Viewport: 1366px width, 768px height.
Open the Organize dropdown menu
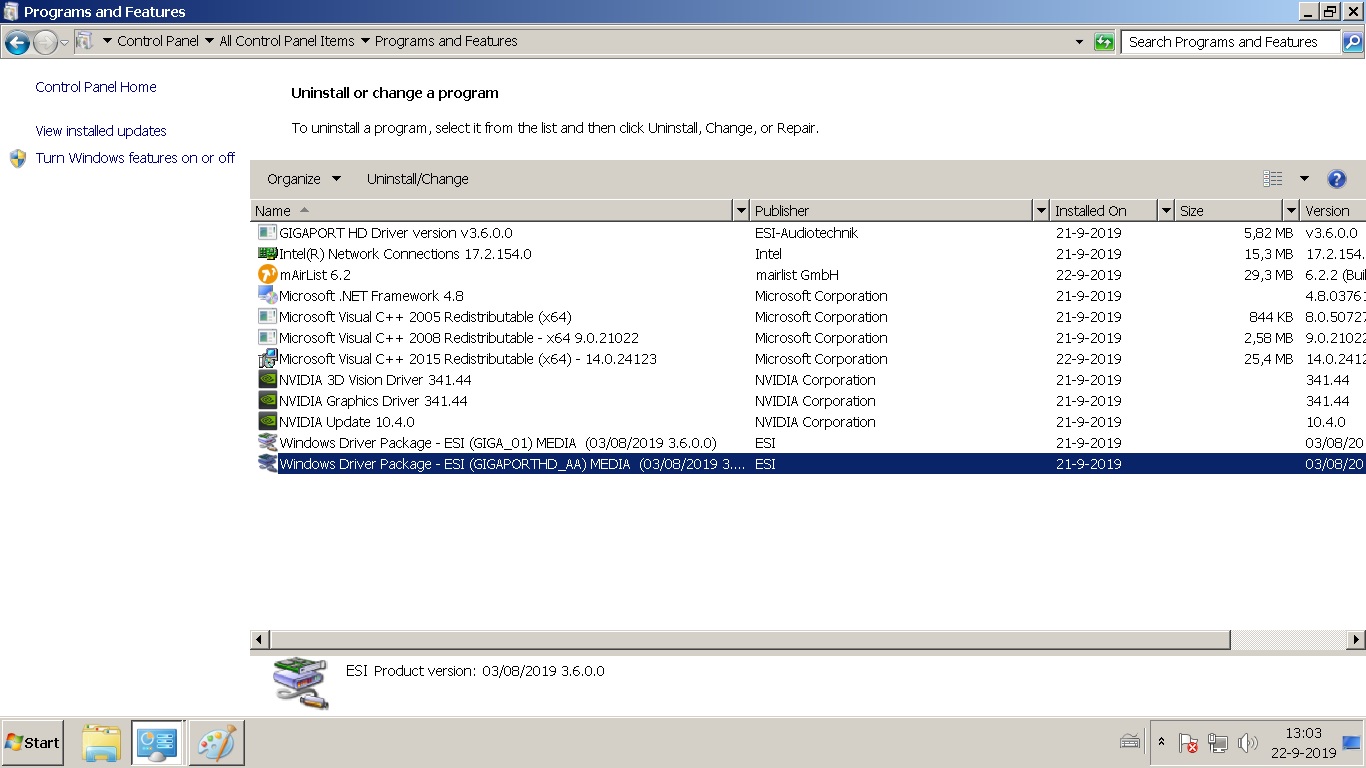[303, 179]
